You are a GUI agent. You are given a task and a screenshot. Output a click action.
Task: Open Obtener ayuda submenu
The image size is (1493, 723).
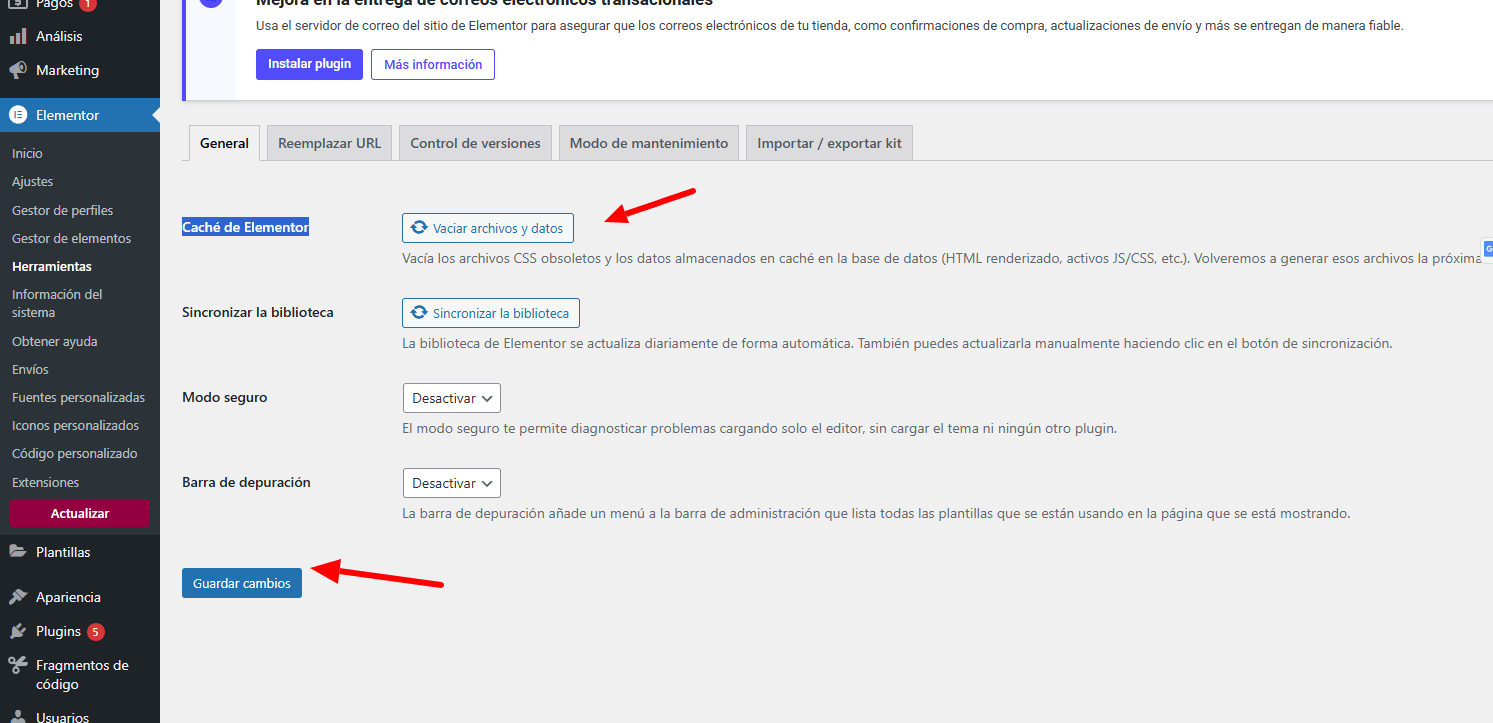(55, 341)
